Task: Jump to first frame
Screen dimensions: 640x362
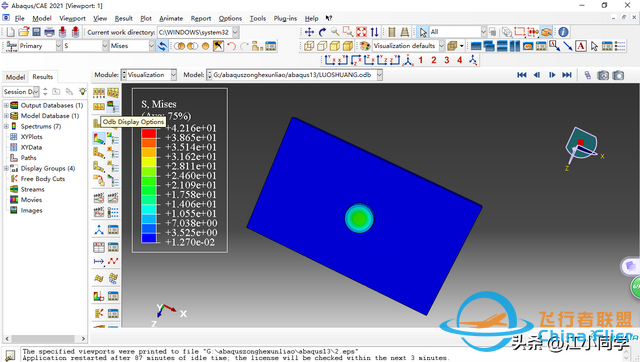Action: pyautogui.click(x=522, y=75)
